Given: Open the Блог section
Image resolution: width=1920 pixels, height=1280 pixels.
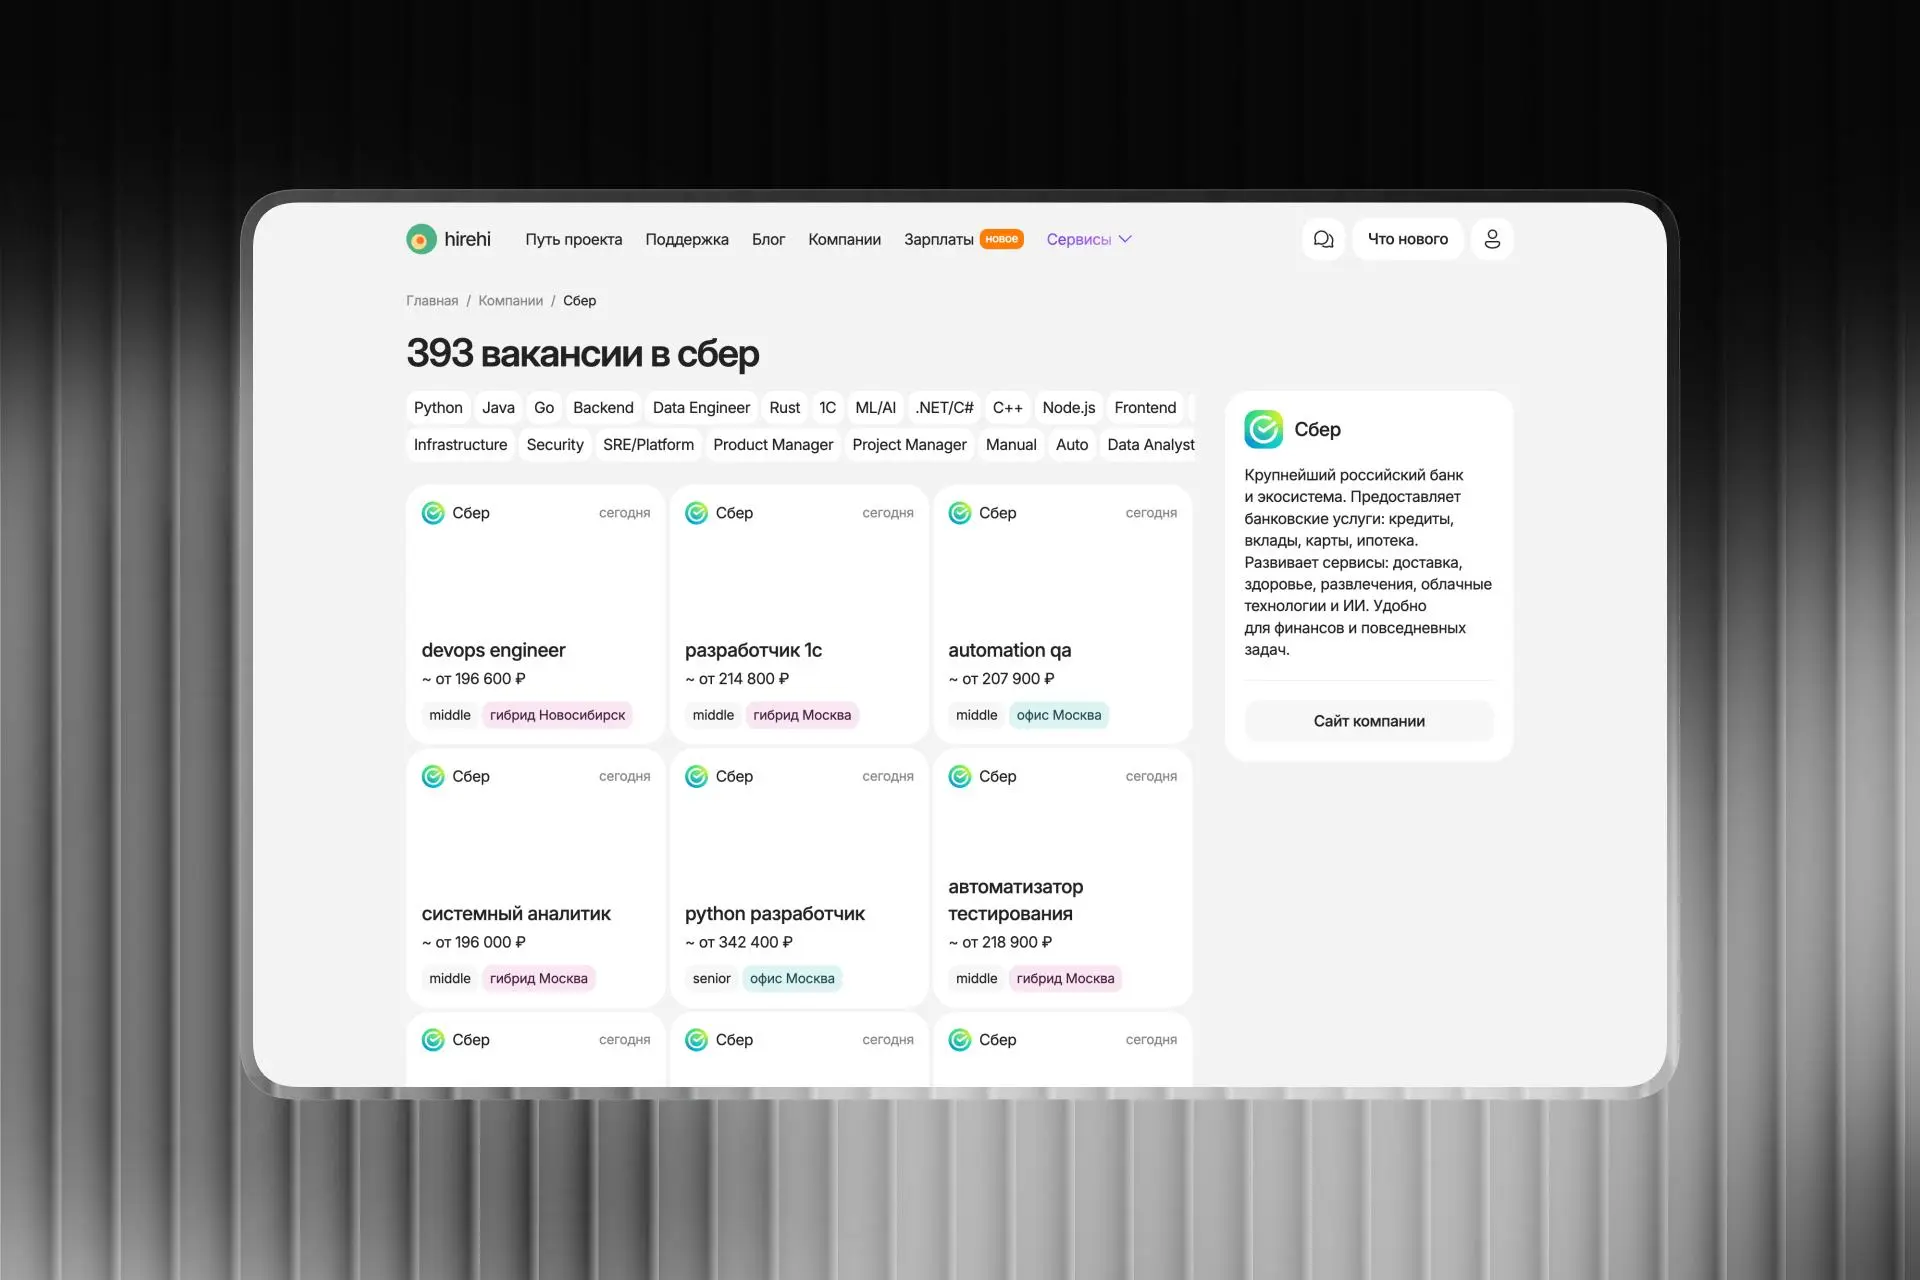Looking at the screenshot, I should [768, 239].
